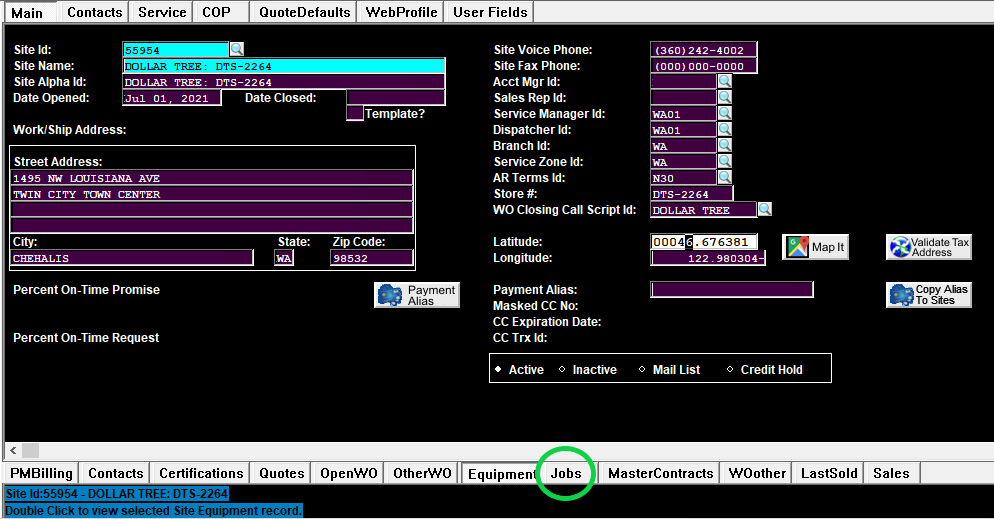Click the Latitude input field
The height and width of the screenshot is (519, 994).
coord(704,241)
